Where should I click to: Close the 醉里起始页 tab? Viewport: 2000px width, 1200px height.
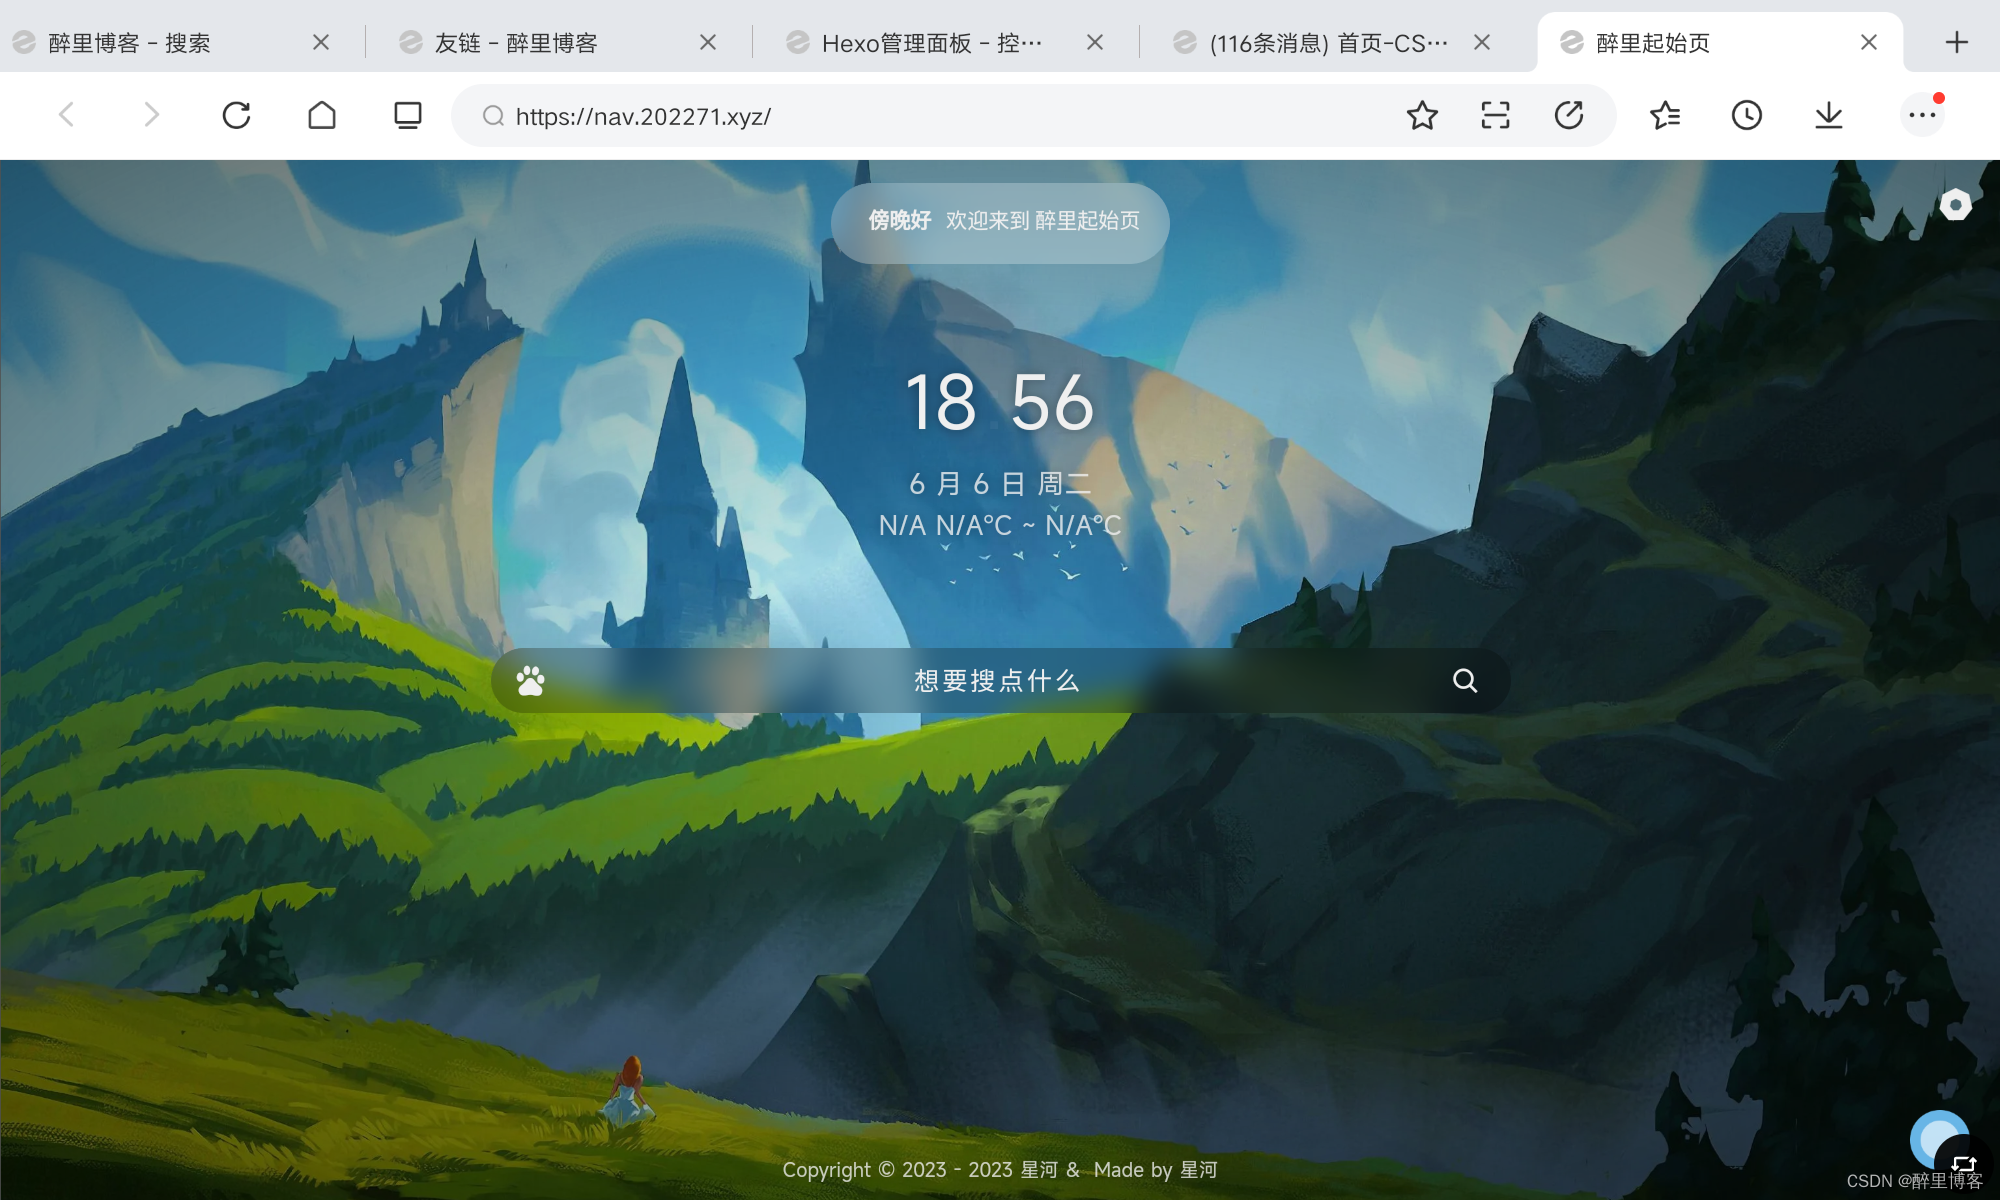tap(1869, 42)
